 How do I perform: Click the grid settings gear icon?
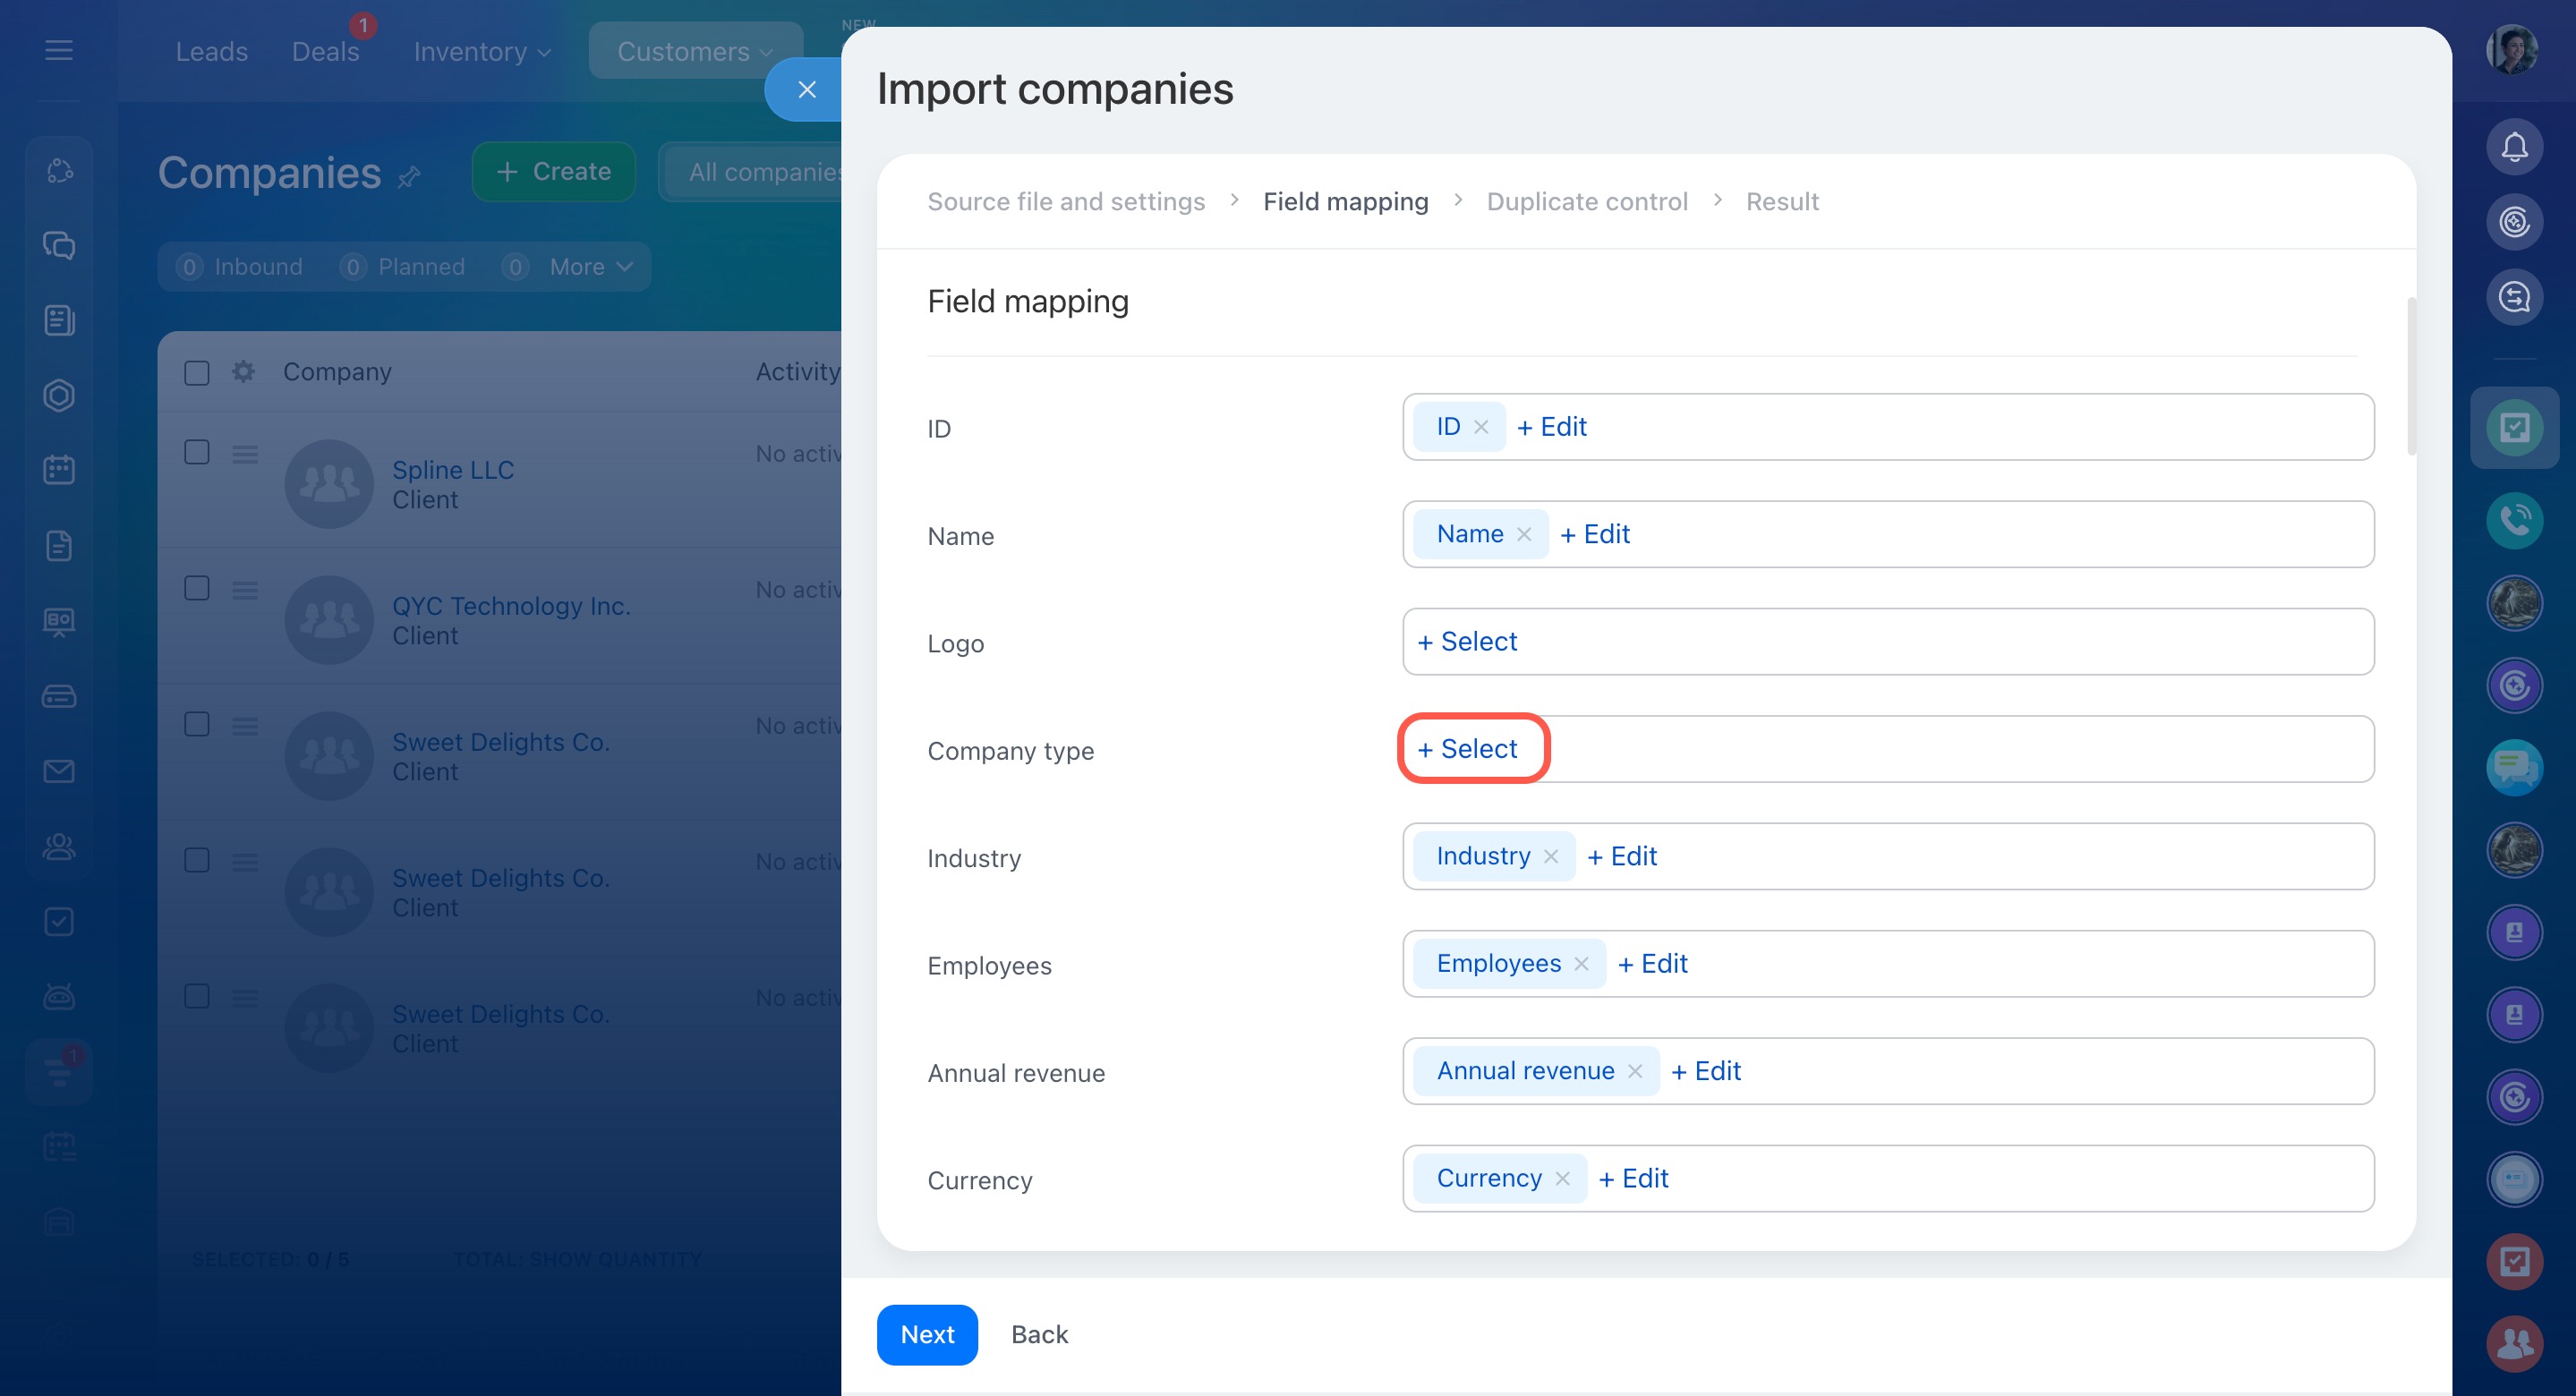click(243, 372)
